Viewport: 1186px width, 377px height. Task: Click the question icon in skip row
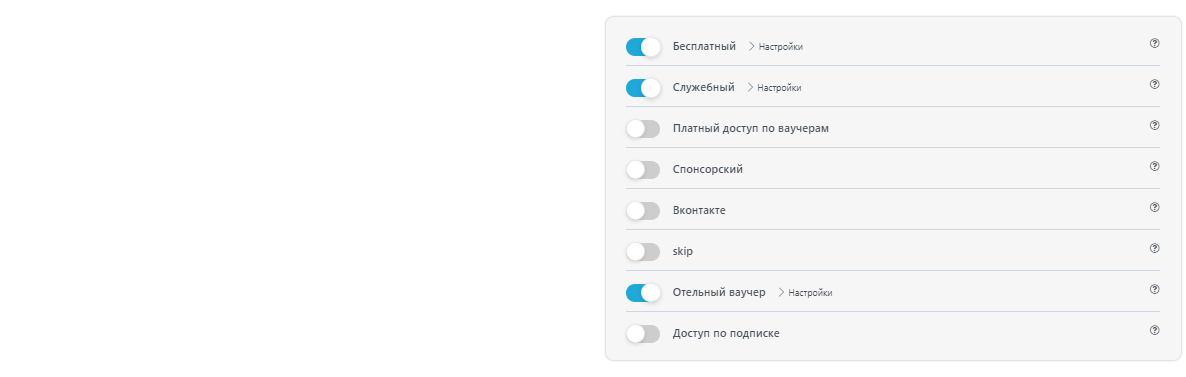[1154, 248]
